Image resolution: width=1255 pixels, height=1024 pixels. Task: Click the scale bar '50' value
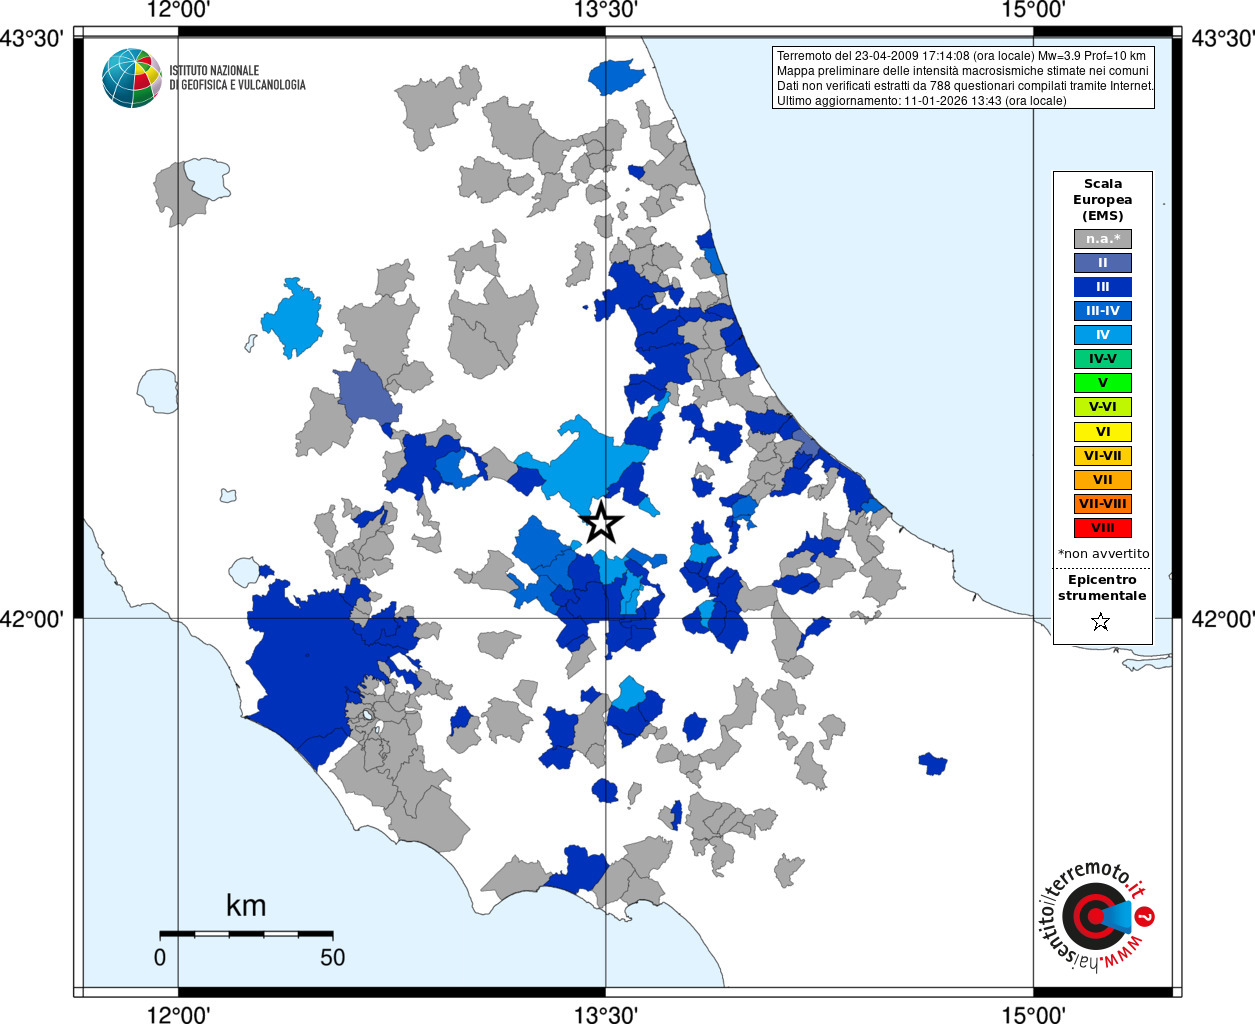point(333,957)
